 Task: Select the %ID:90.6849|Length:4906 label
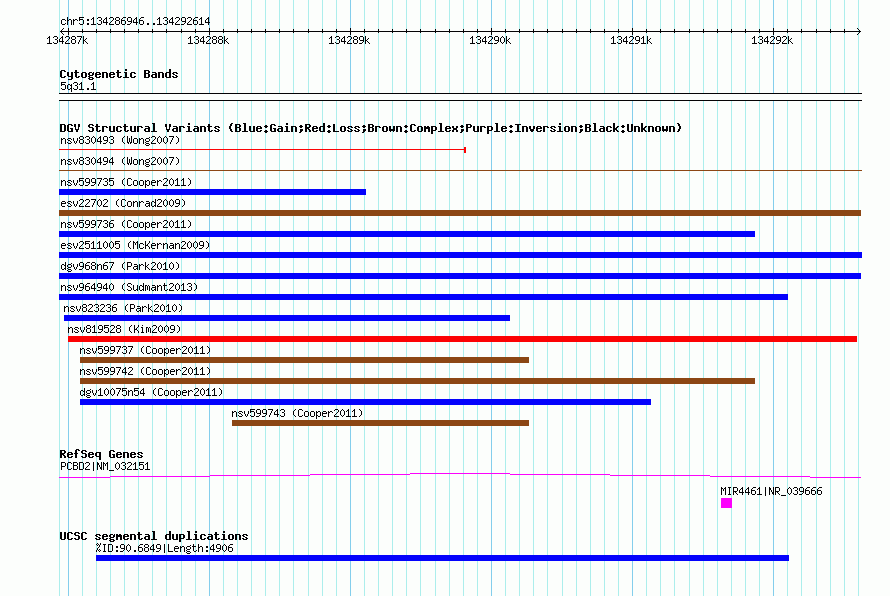coord(165,548)
